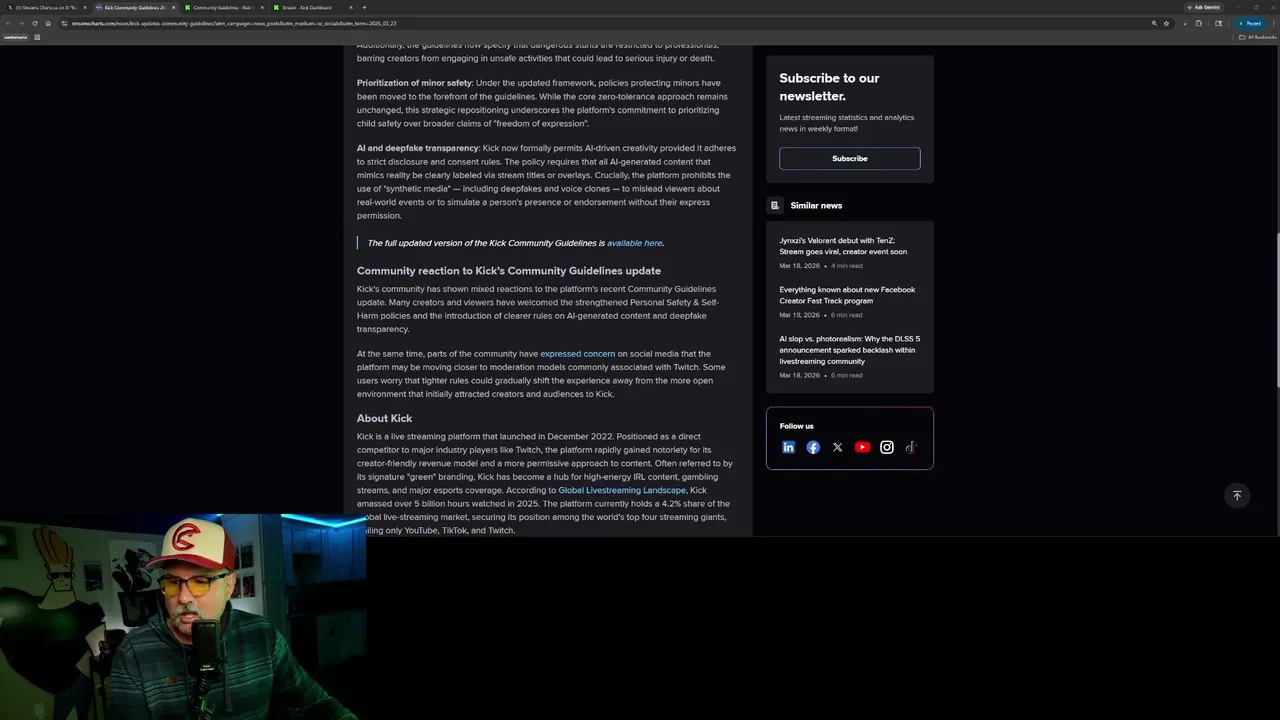The width and height of the screenshot is (1280, 720).
Task: Click 'Mar 19, 2026' date text
Action: 800,315
